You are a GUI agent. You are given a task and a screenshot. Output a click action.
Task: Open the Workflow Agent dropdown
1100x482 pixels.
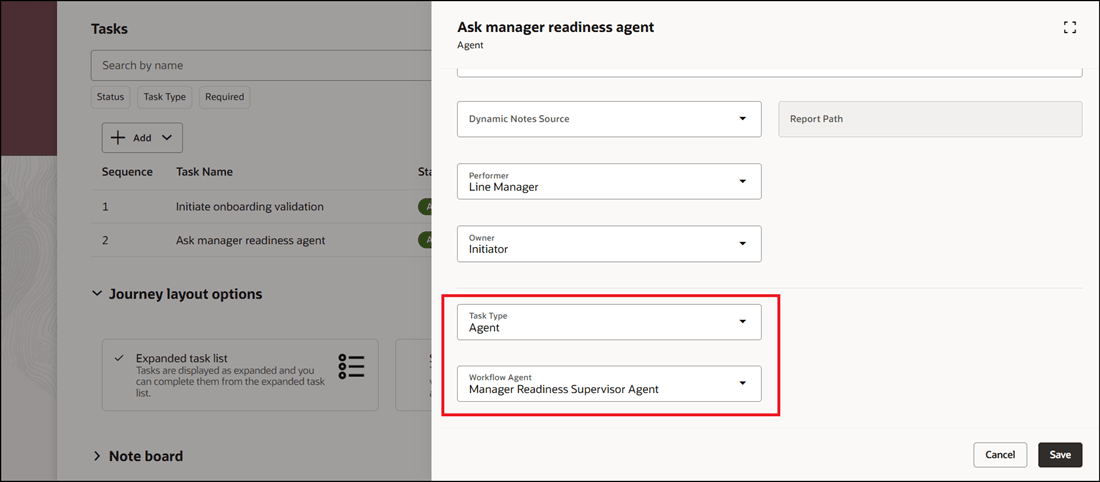(x=609, y=383)
